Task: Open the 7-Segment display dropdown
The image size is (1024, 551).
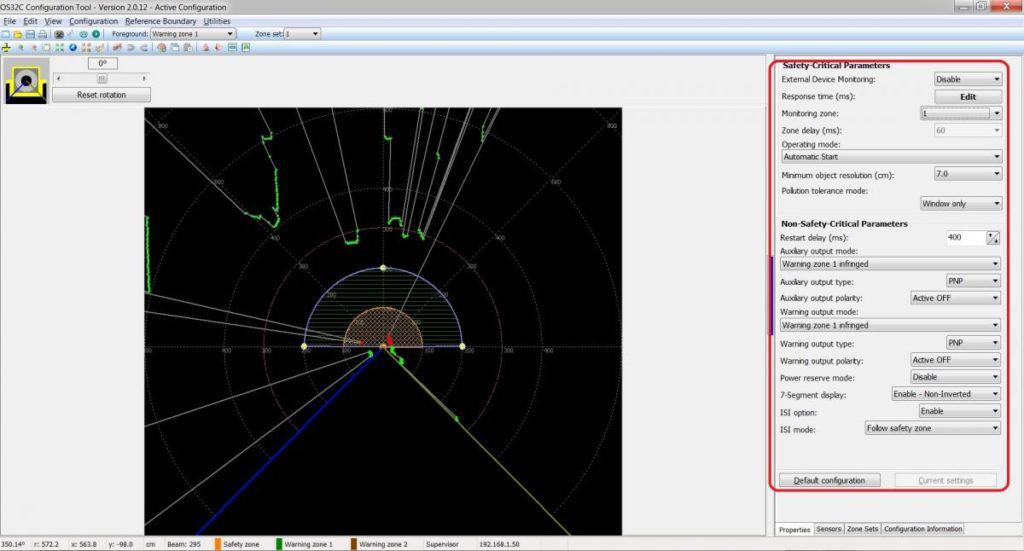Action: [946, 394]
